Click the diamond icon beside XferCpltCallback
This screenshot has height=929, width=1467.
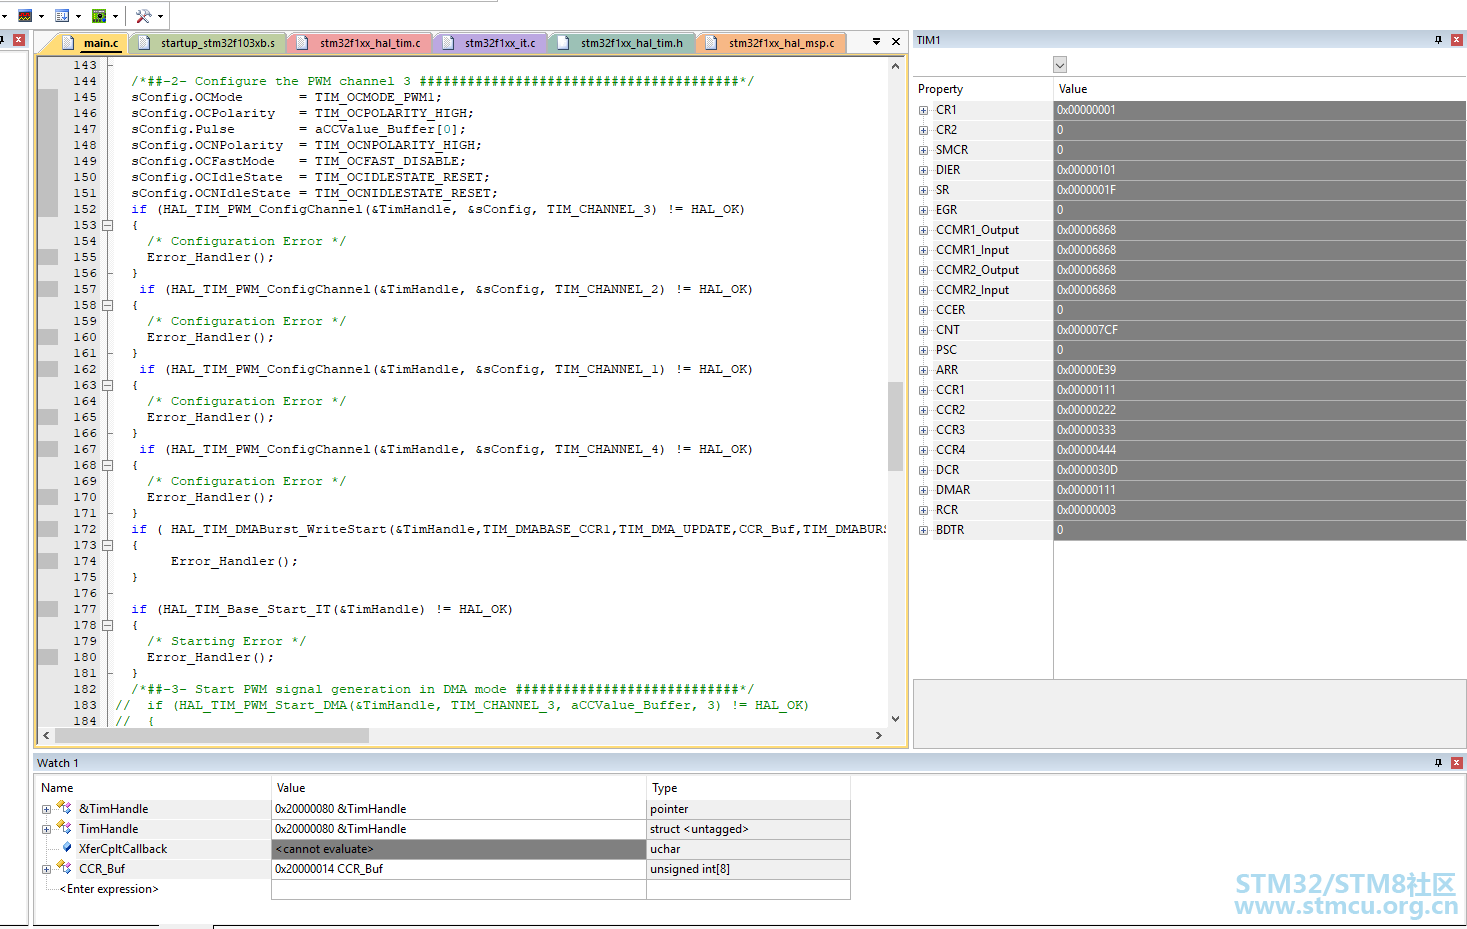click(67, 848)
